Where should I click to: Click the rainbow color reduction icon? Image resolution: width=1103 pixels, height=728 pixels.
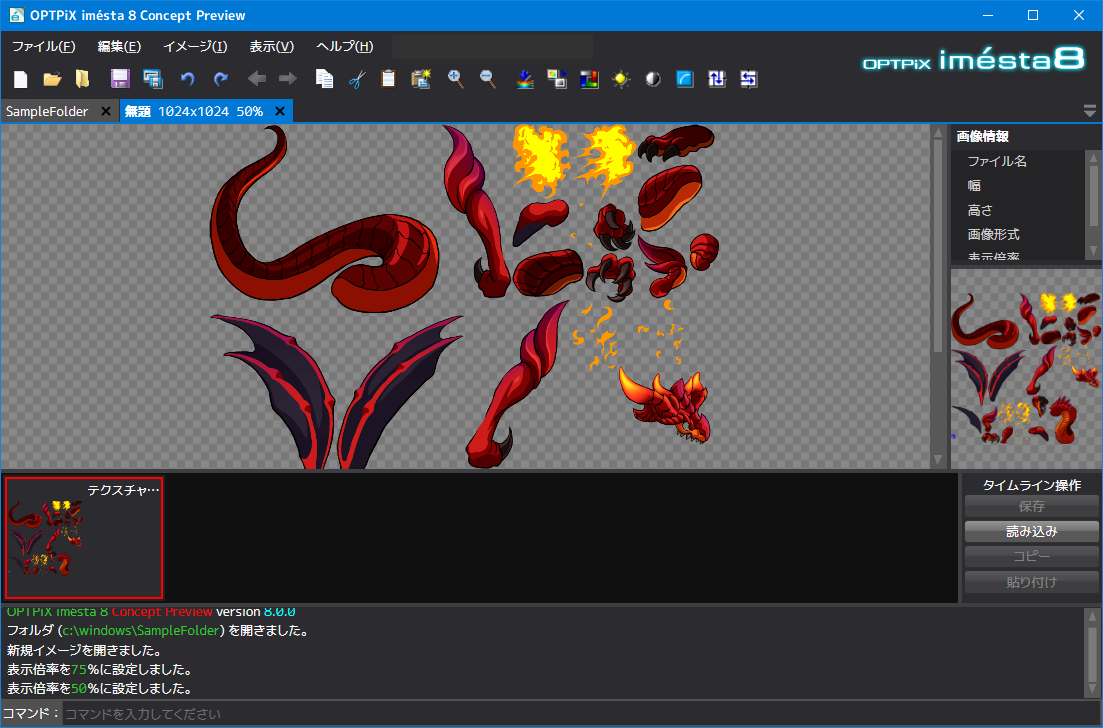pos(525,79)
